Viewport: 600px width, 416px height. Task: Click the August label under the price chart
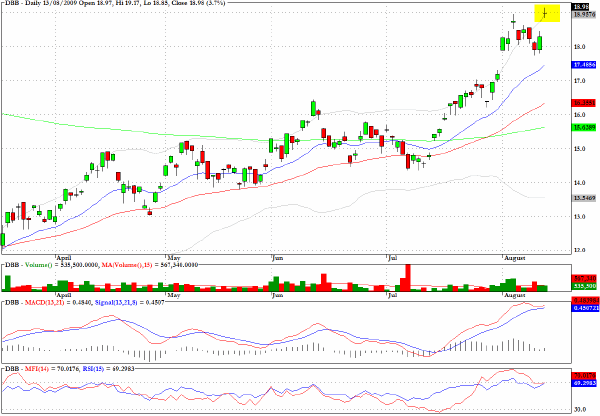click(x=515, y=258)
